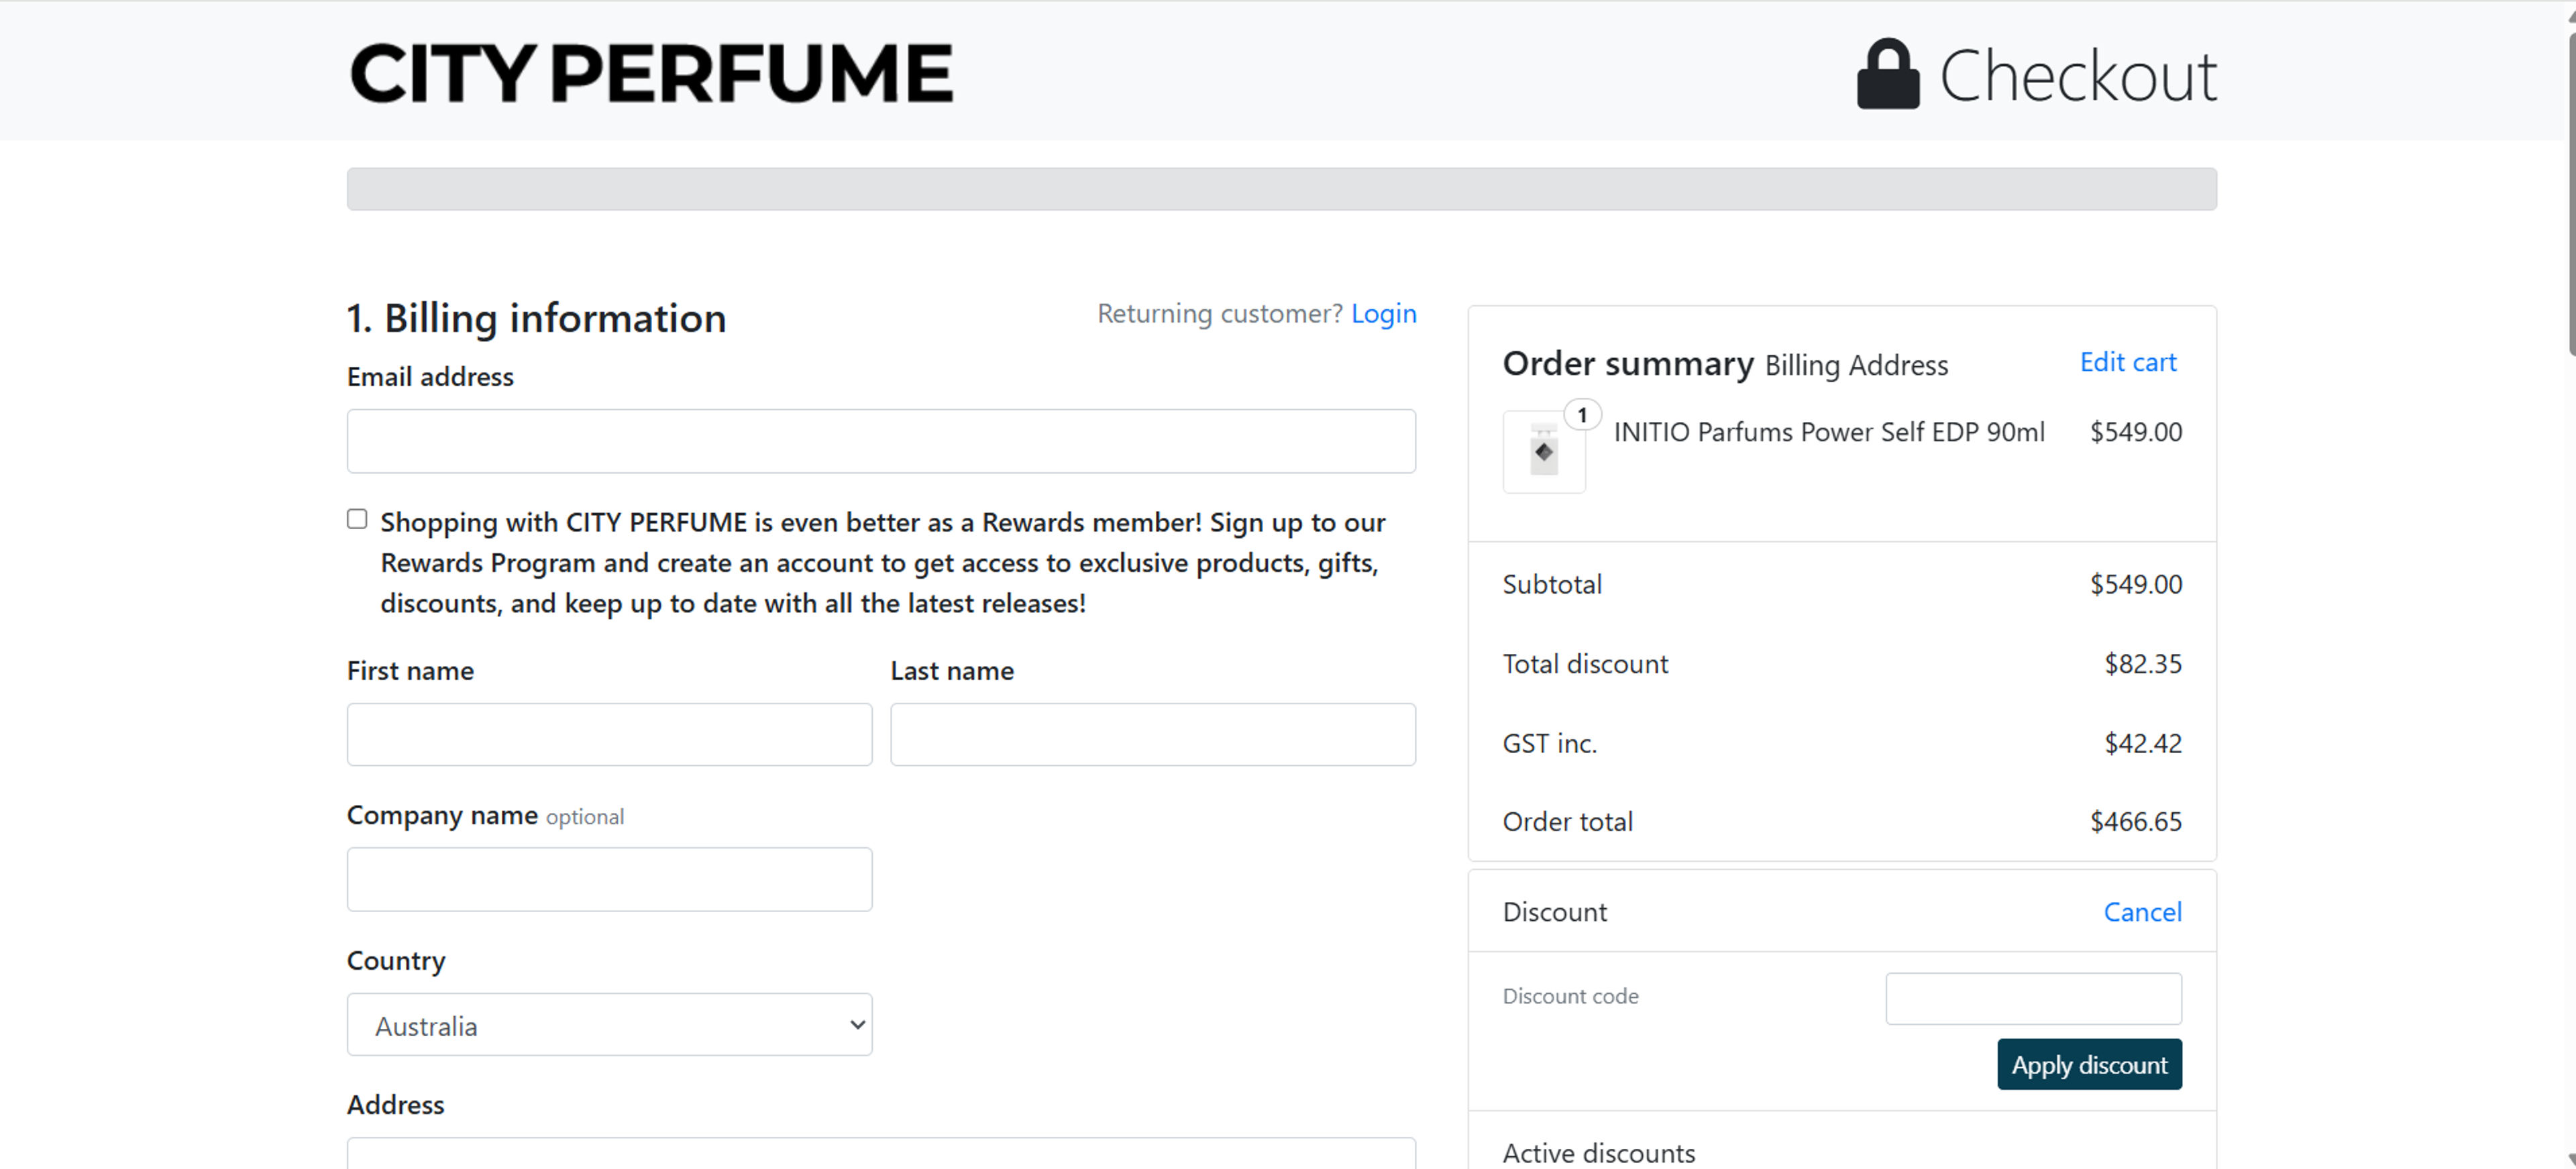
Task: Focus the Email address field
Action: (881, 441)
